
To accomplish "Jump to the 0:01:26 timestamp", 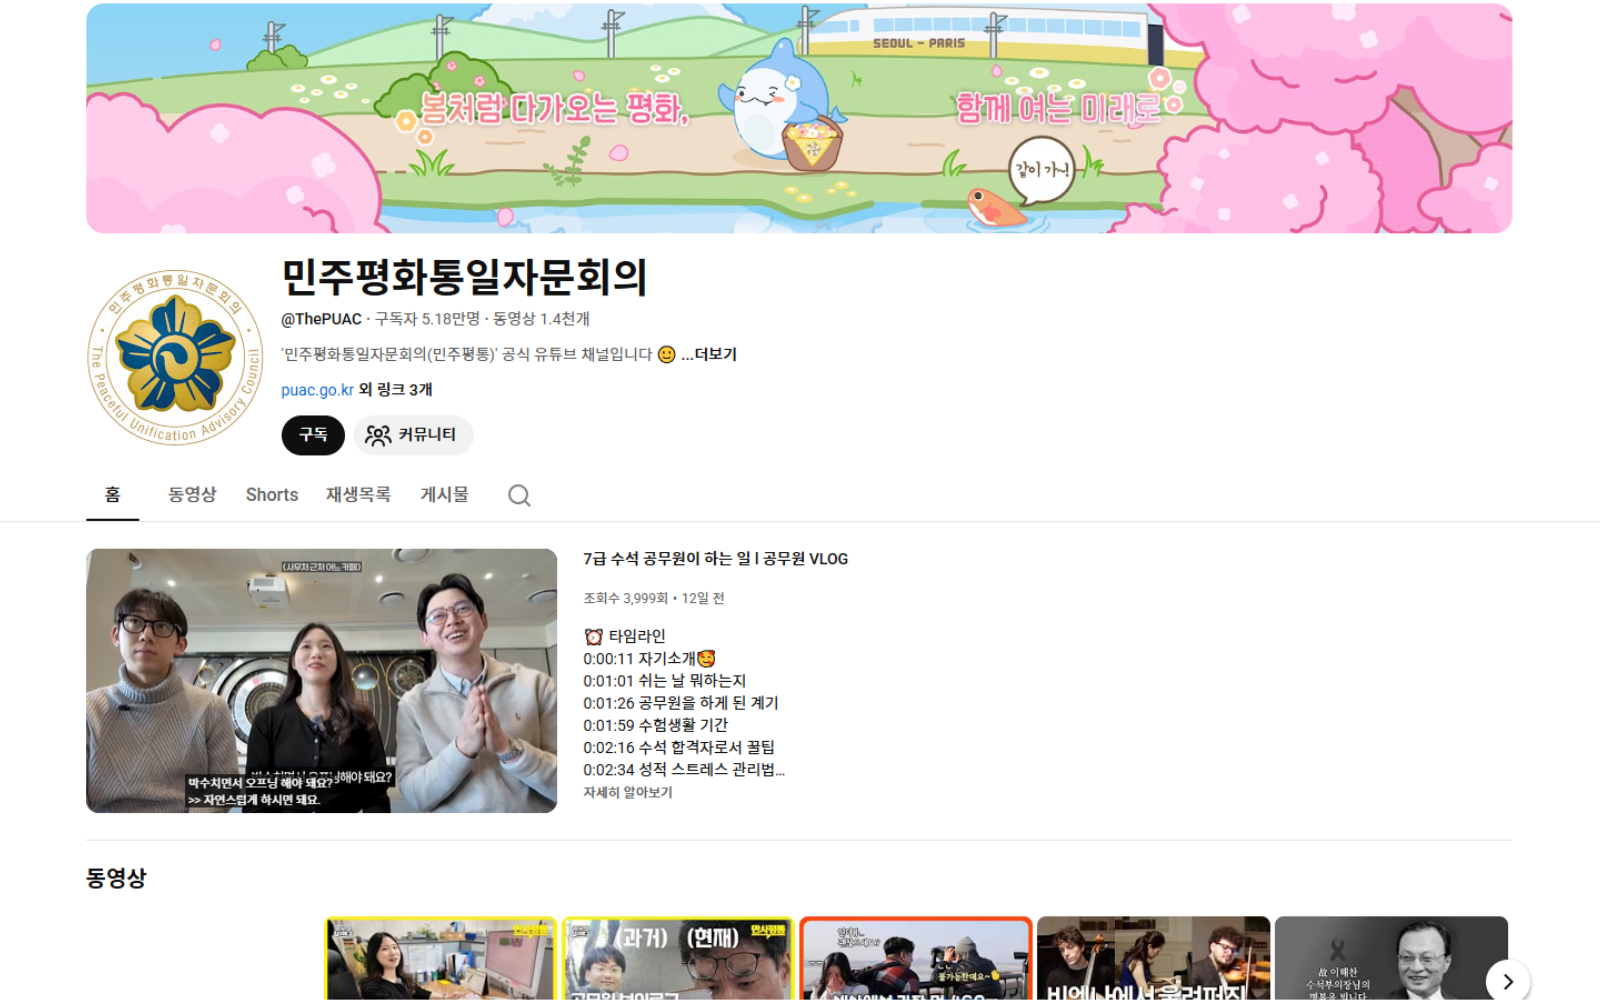I will 609,703.
